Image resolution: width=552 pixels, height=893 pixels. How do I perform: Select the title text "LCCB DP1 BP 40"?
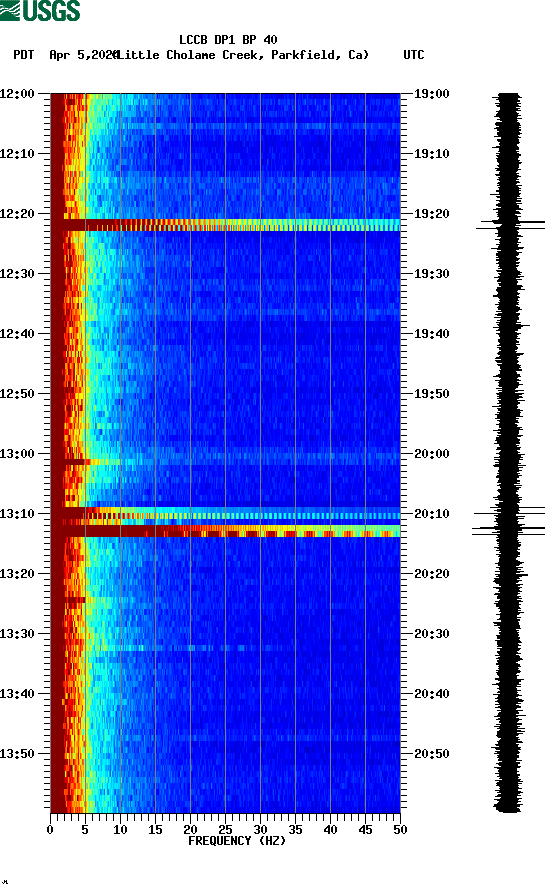click(228, 40)
